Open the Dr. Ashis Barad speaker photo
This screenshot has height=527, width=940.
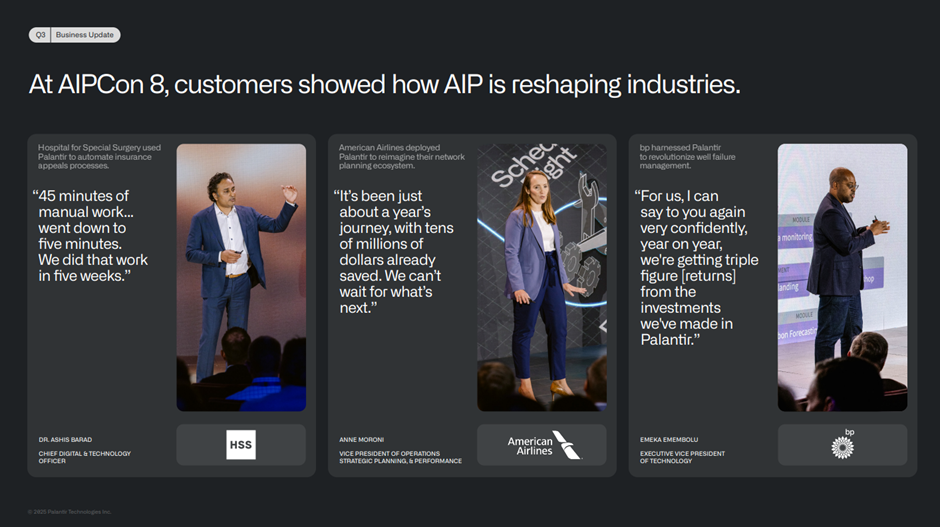[x=241, y=277]
